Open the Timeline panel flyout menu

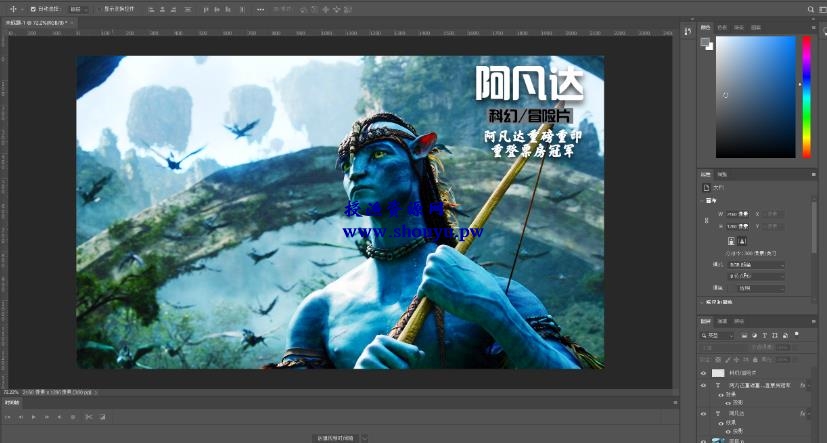tap(675, 402)
